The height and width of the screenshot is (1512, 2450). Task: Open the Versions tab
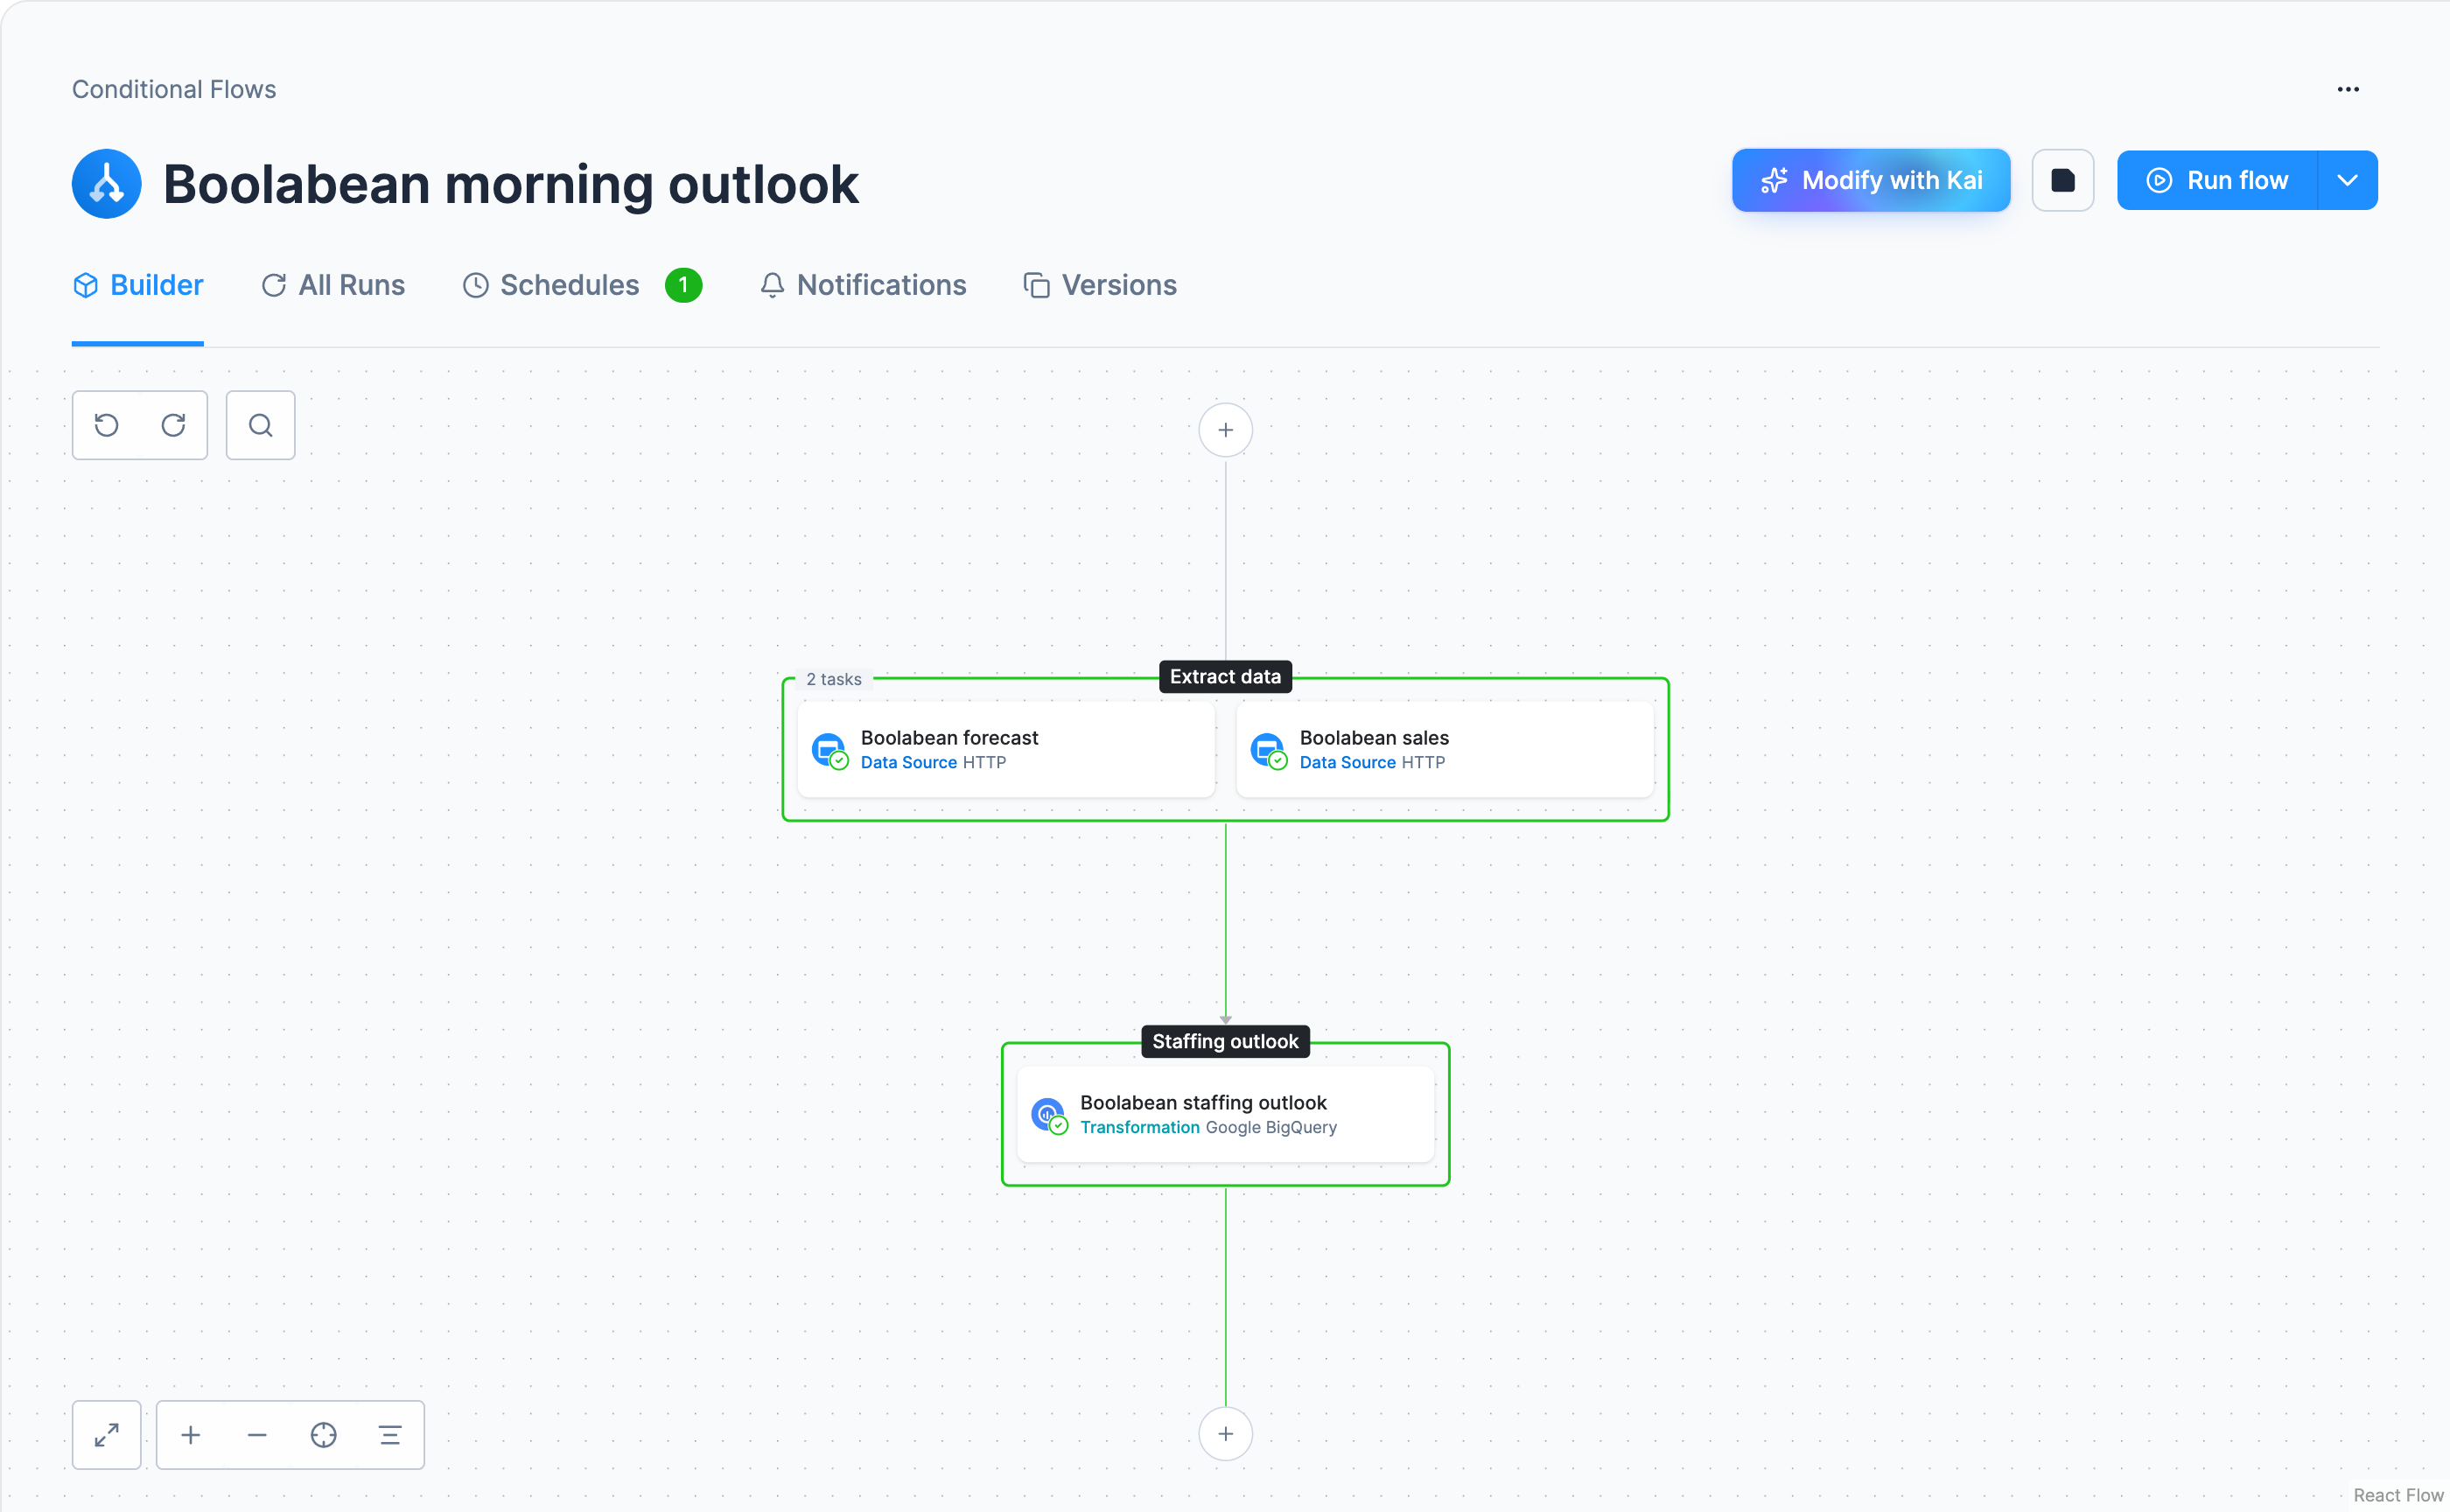point(1100,285)
